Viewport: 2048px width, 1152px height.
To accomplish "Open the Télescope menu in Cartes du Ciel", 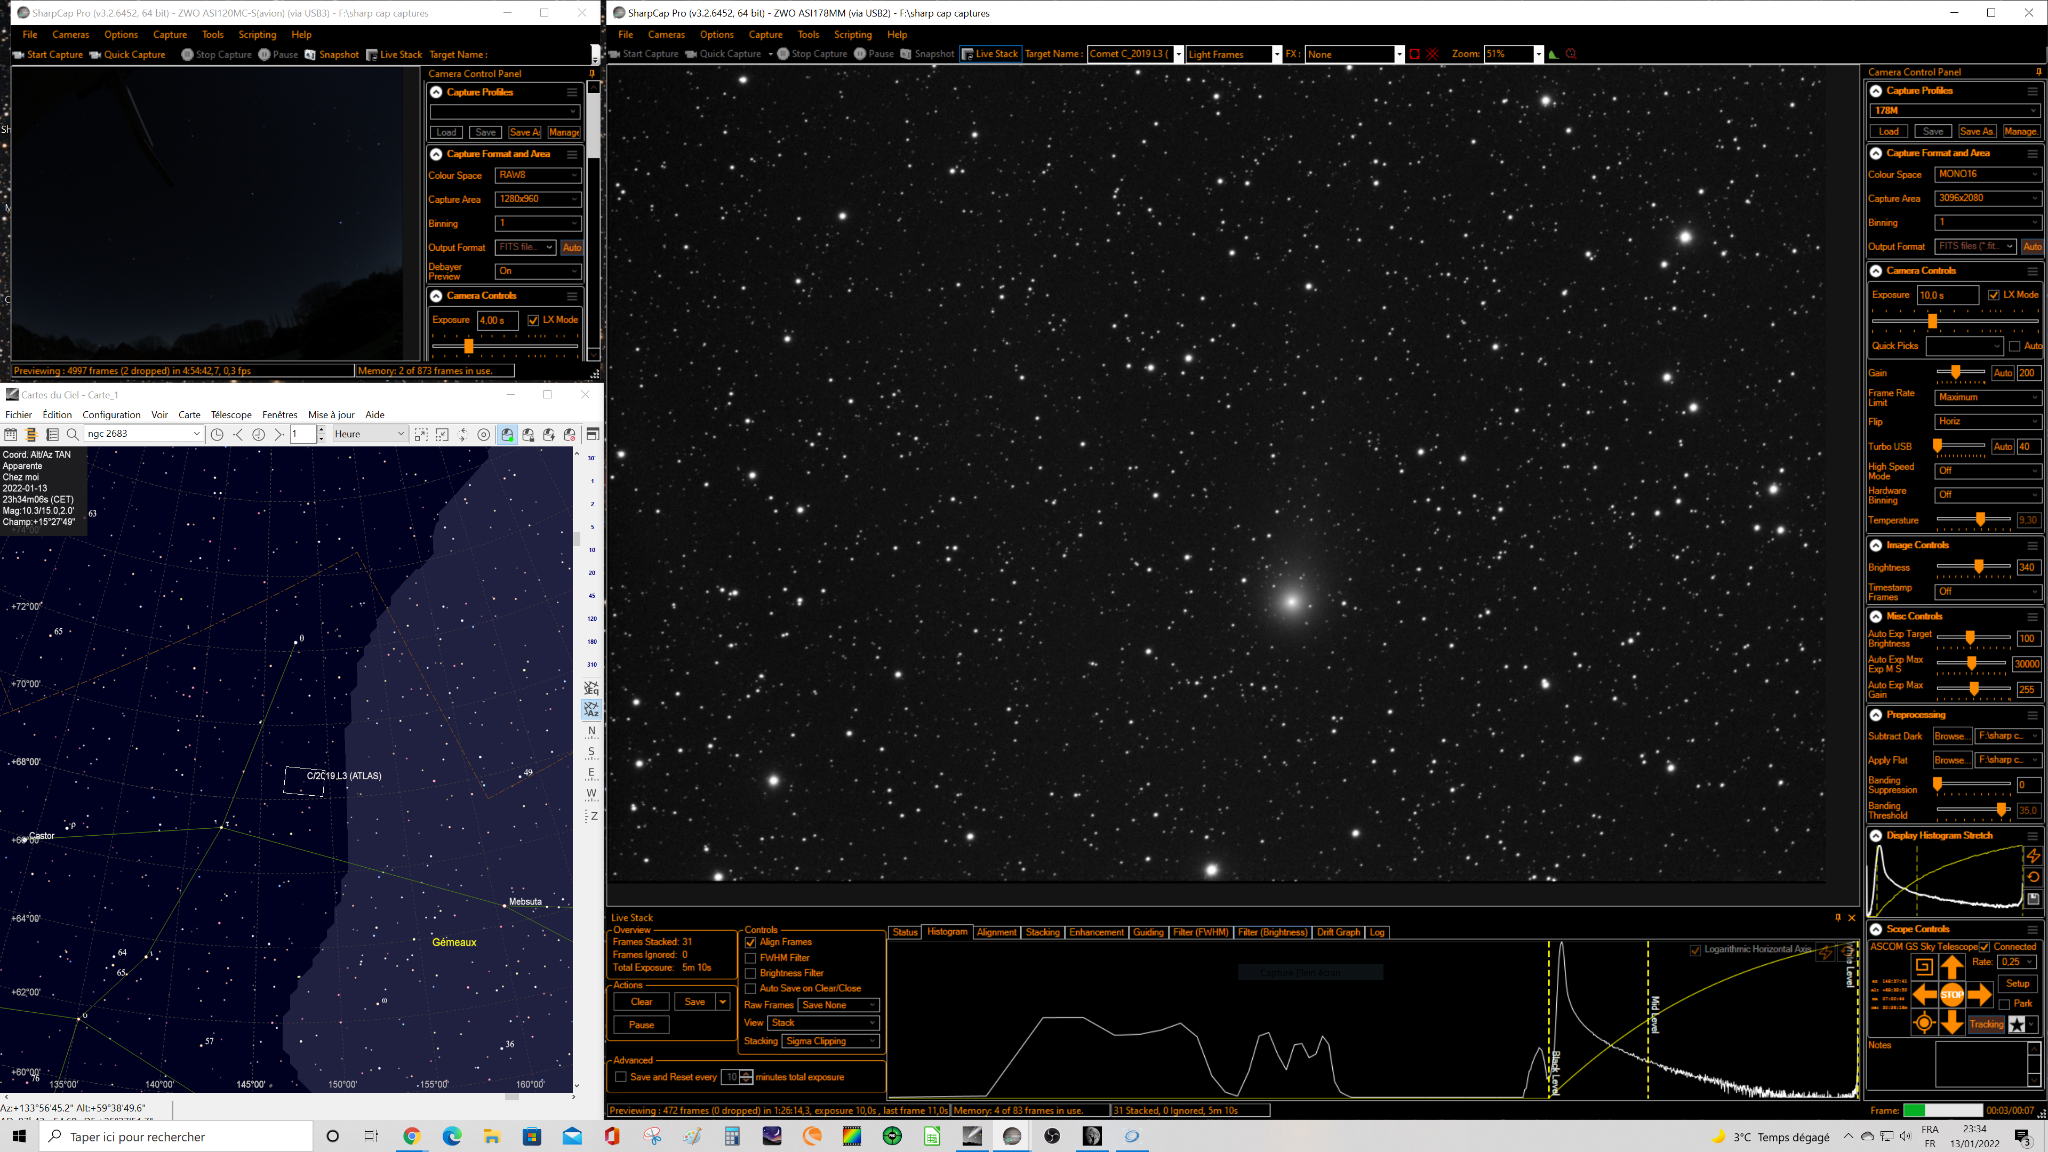I will (x=231, y=415).
